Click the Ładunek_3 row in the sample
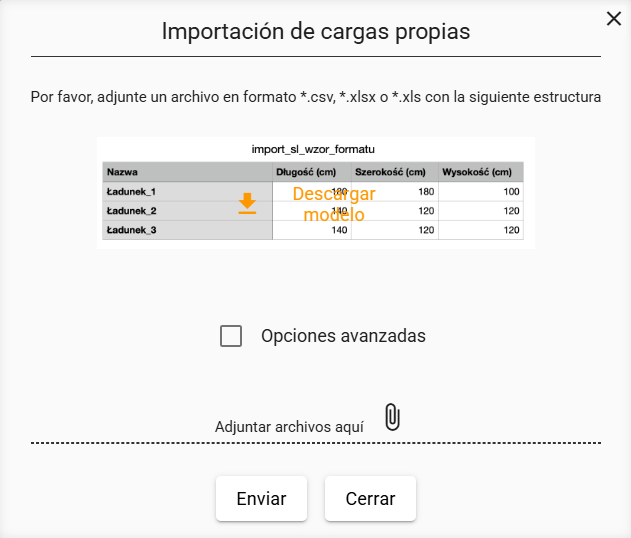 click(x=313, y=230)
